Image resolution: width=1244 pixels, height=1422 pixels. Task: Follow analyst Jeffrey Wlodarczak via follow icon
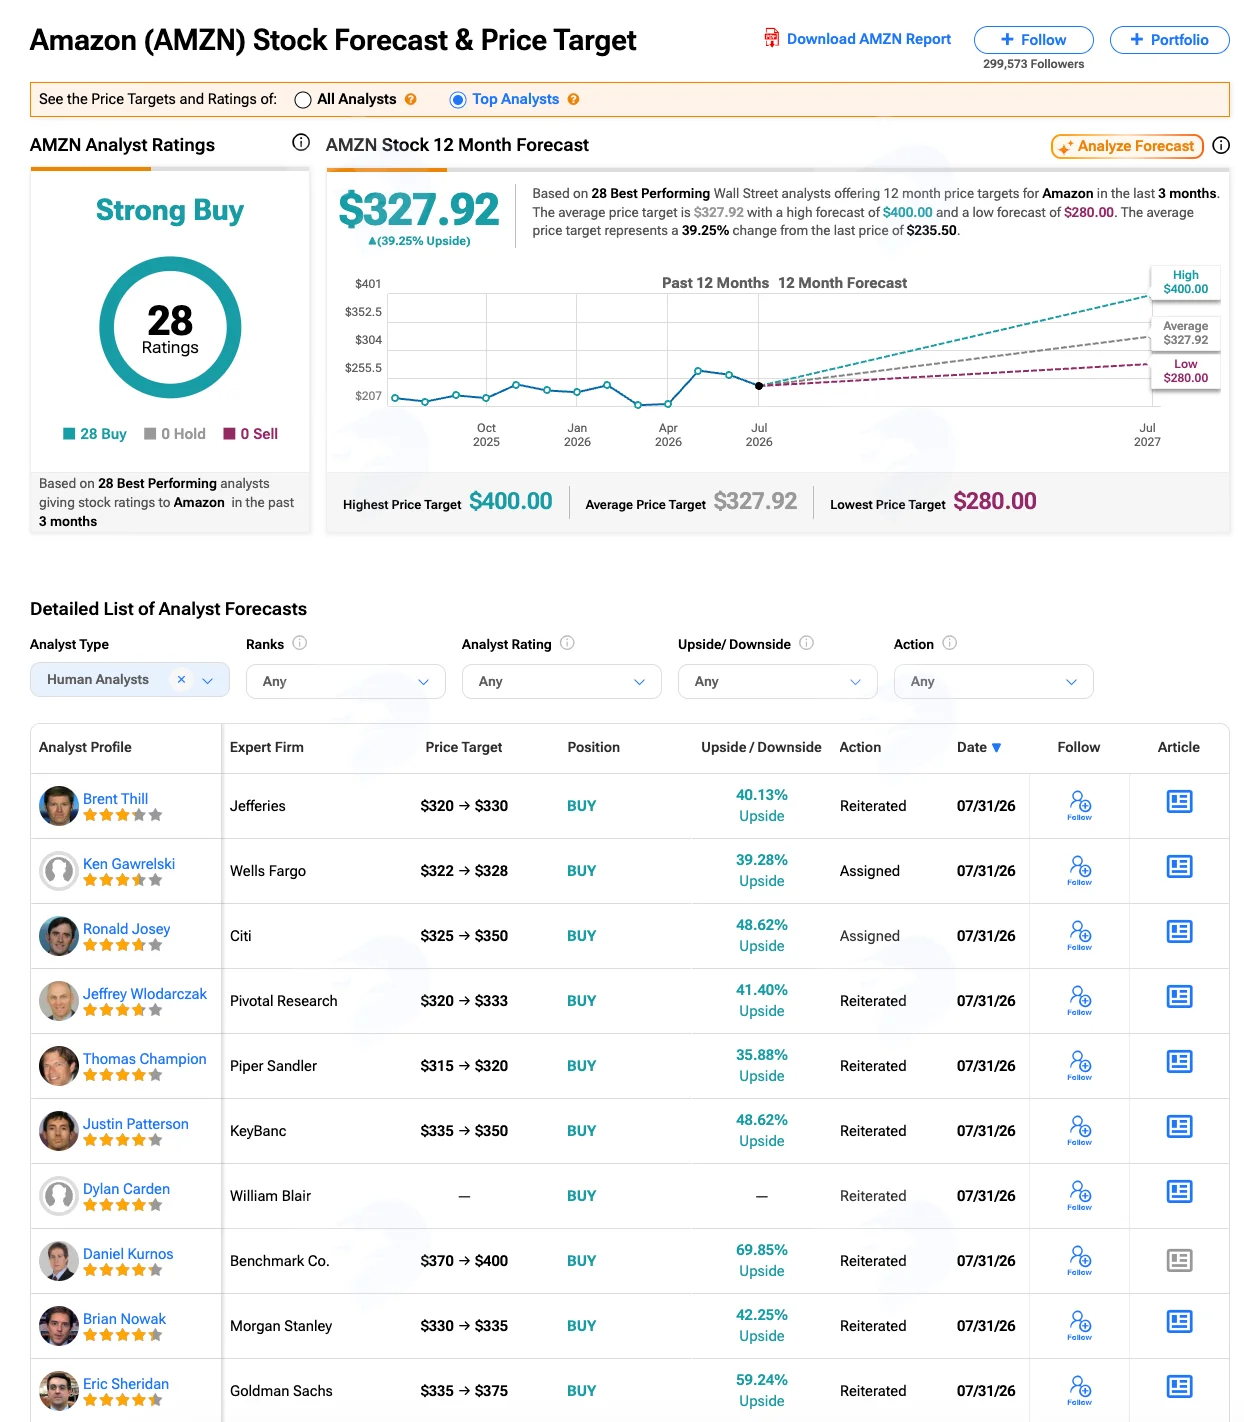pyautogui.click(x=1079, y=1000)
